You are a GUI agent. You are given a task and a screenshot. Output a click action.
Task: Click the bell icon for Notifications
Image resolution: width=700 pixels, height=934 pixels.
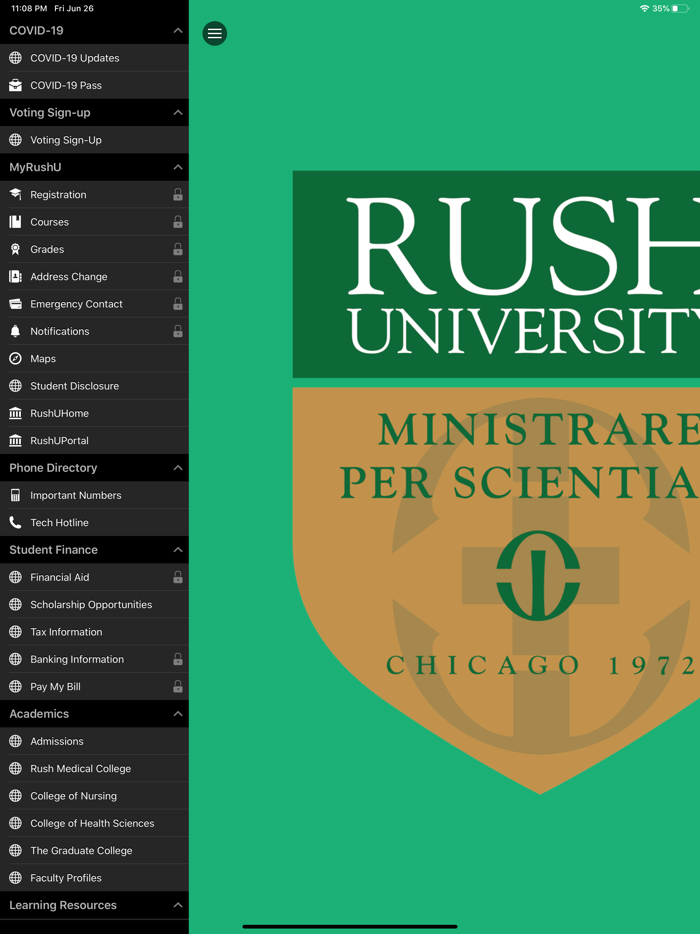(x=15, y=331)
